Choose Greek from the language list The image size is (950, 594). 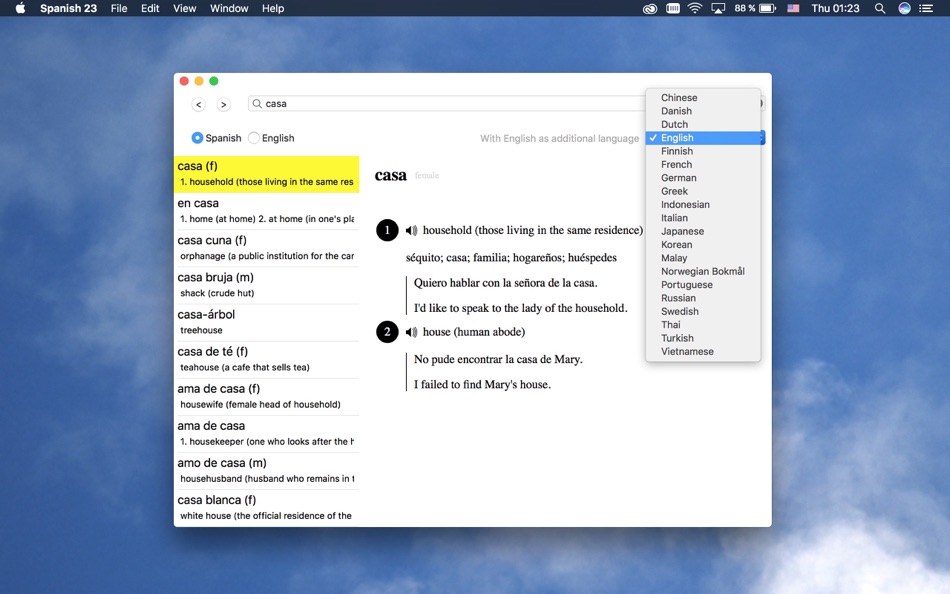pos(703,191)
